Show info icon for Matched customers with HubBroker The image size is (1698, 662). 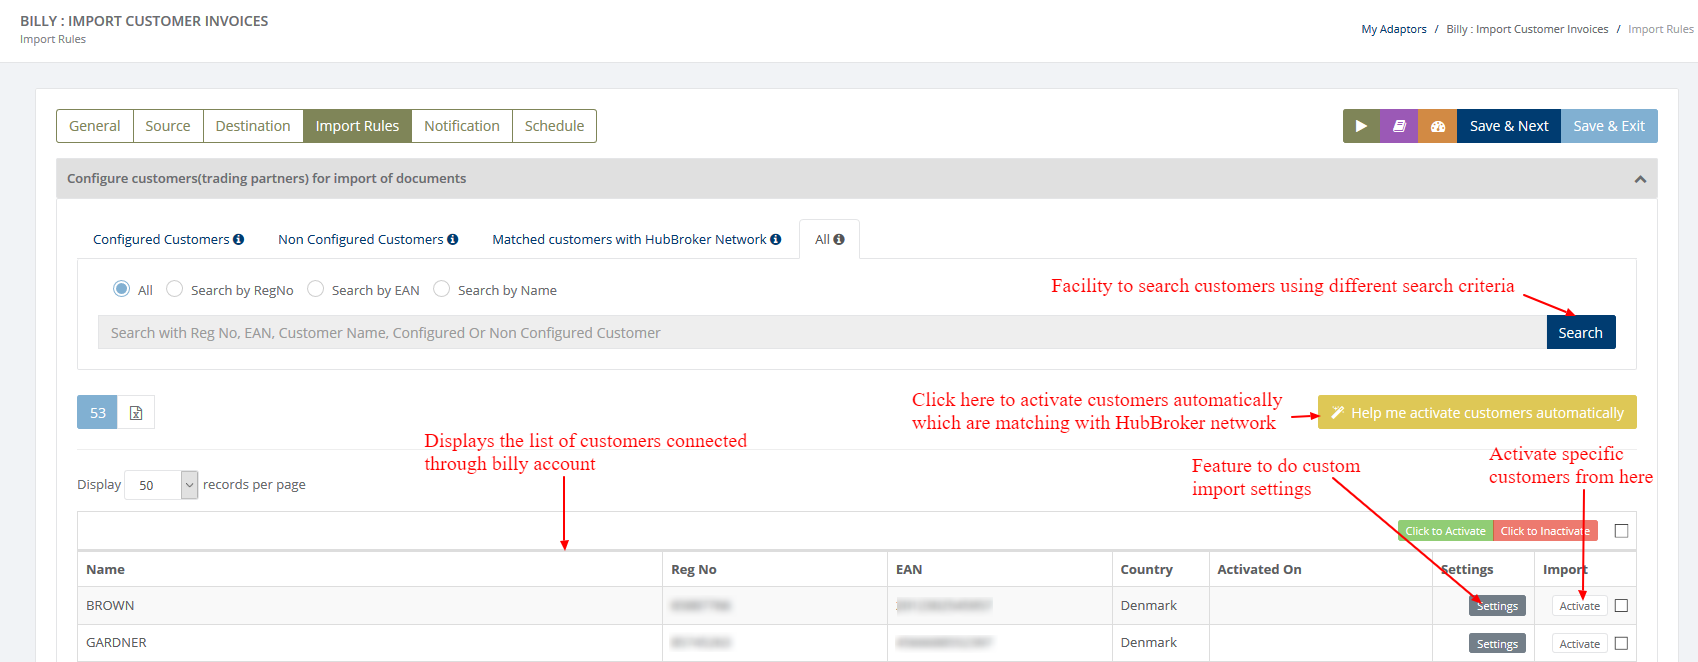(x=776, y=239)
